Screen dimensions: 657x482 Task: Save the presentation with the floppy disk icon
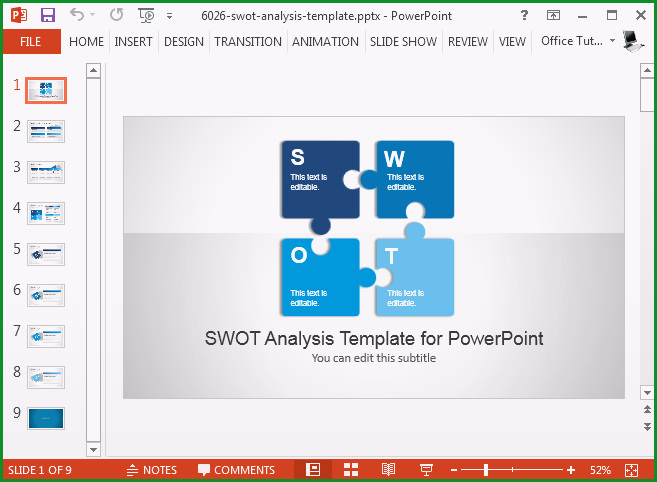pos(48,16)
